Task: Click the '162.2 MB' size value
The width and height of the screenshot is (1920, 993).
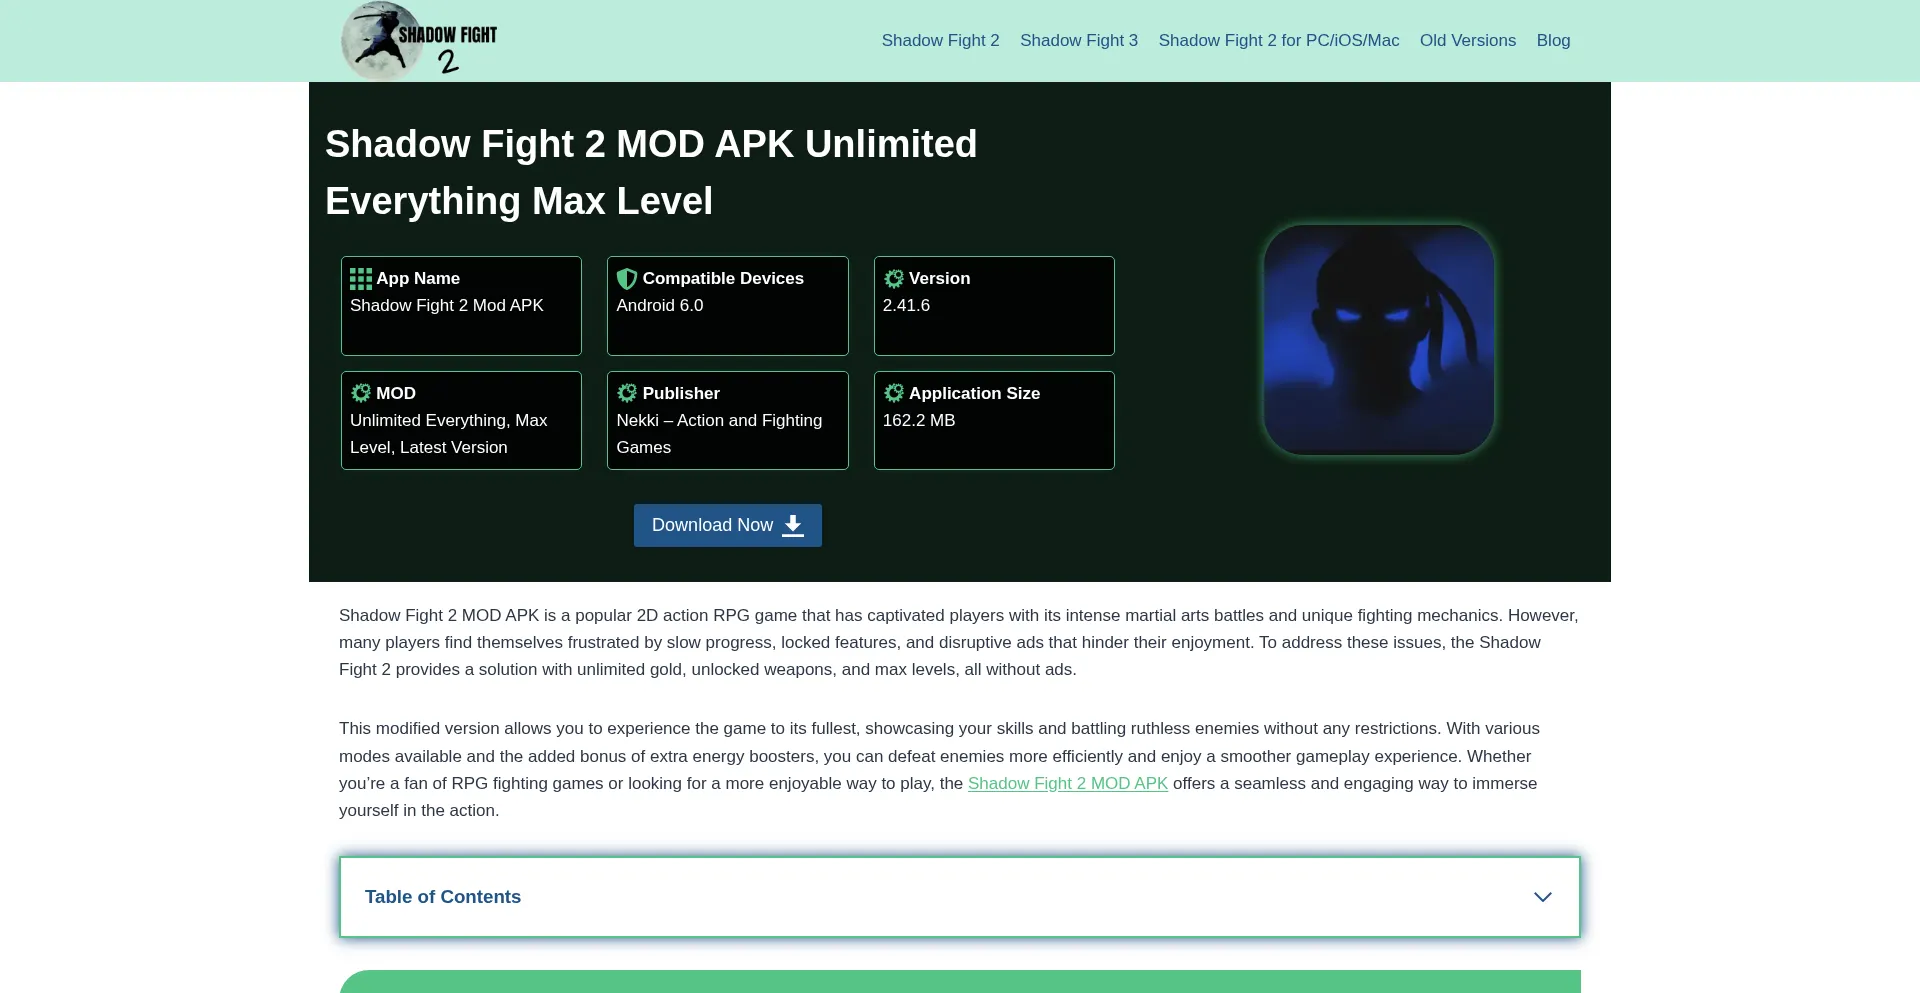Action: (919, 421)
